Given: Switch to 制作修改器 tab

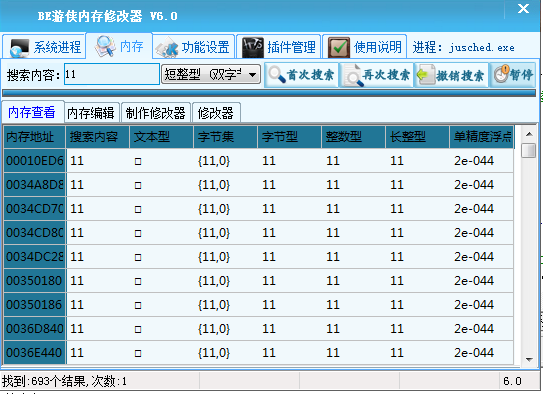Looking at the screenshot, I should 156,113.
